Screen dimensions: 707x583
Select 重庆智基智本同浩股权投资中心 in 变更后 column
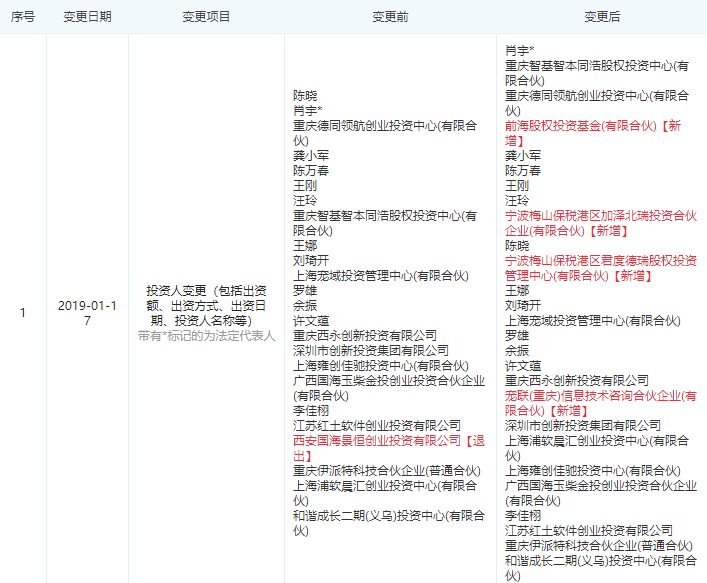pos(597,73)
